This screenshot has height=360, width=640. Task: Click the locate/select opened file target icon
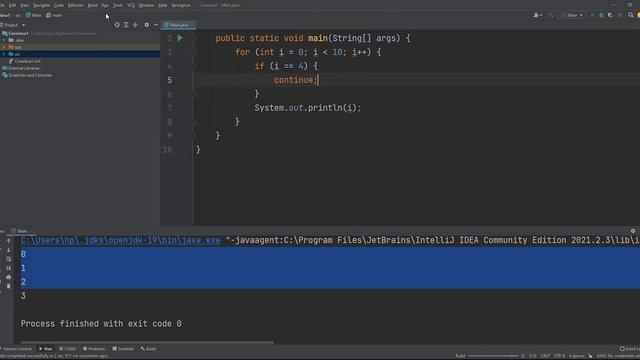(x=117, y=25)
